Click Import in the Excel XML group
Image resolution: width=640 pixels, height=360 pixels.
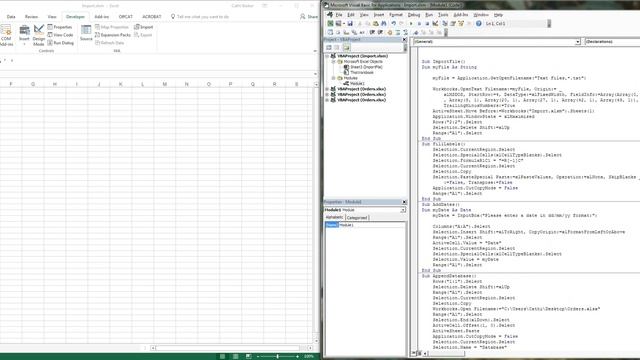tap(144, 27)
